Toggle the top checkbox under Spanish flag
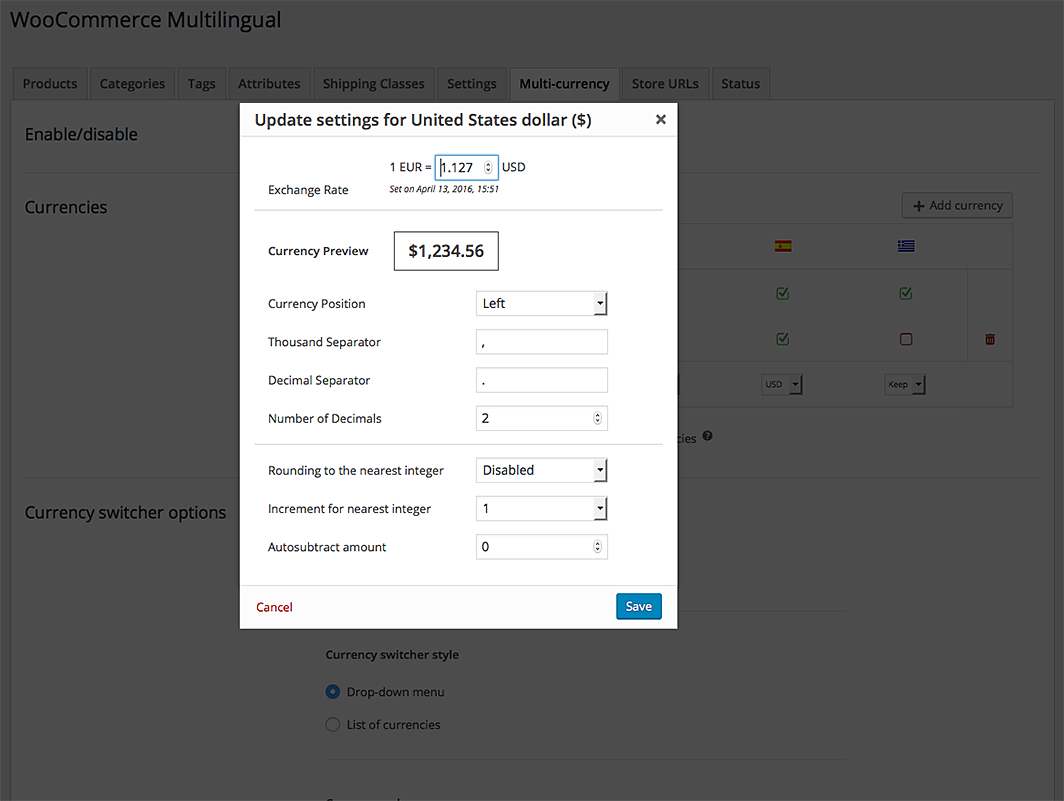1064x801 pixels. [x=783, y=294]
